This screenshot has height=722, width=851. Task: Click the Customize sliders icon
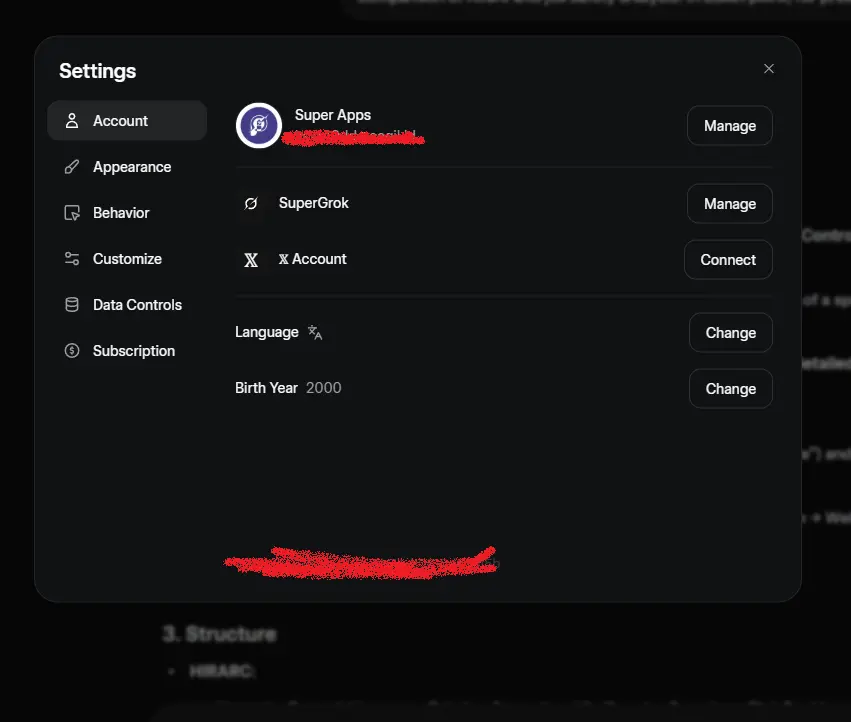point(72,259)
